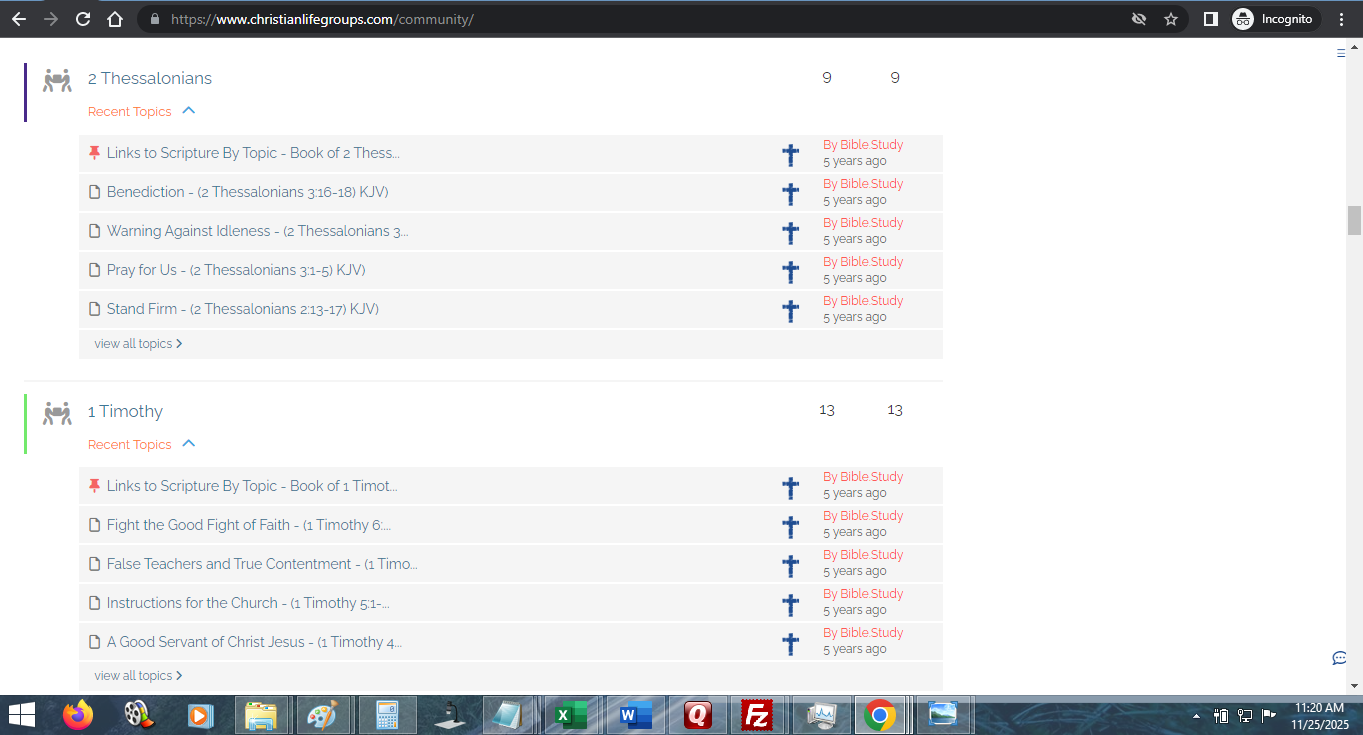
Task: Show hidden system tray icons arrow
Action: point(1196,715)
